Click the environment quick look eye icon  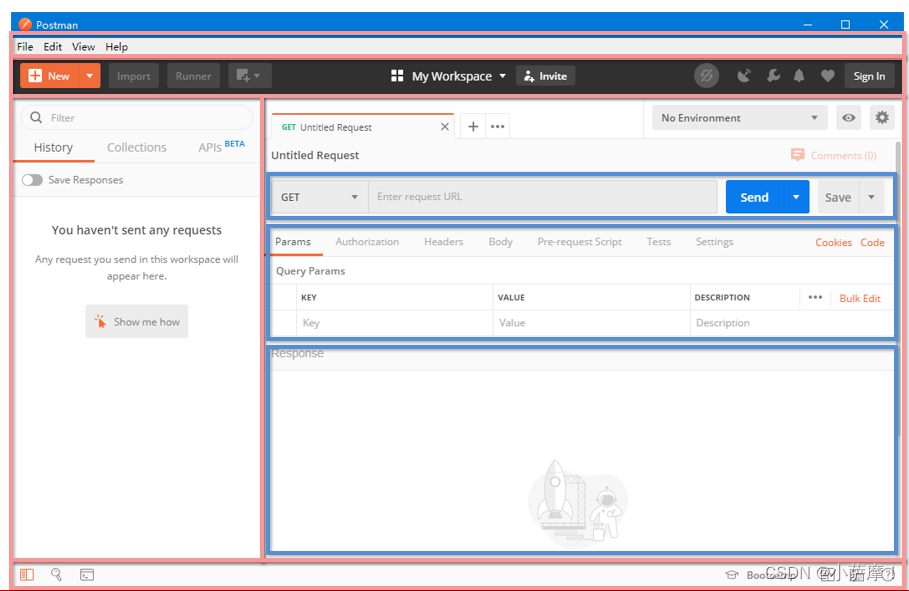click(x=849, y=118)
